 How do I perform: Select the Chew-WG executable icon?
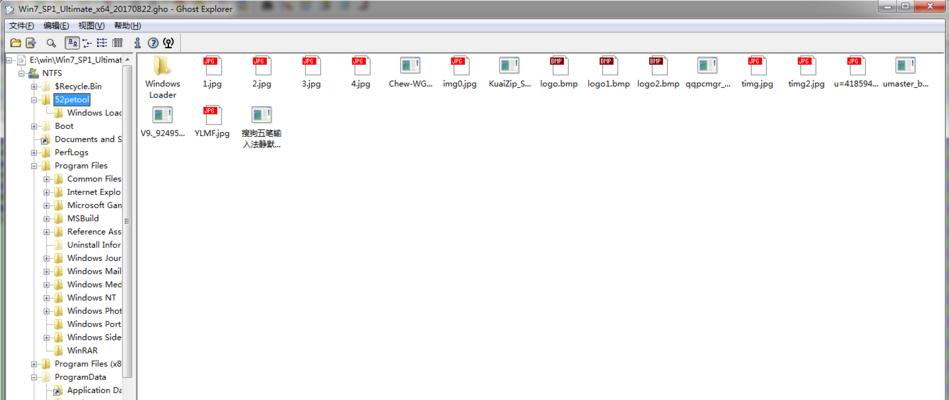(410, 65)
